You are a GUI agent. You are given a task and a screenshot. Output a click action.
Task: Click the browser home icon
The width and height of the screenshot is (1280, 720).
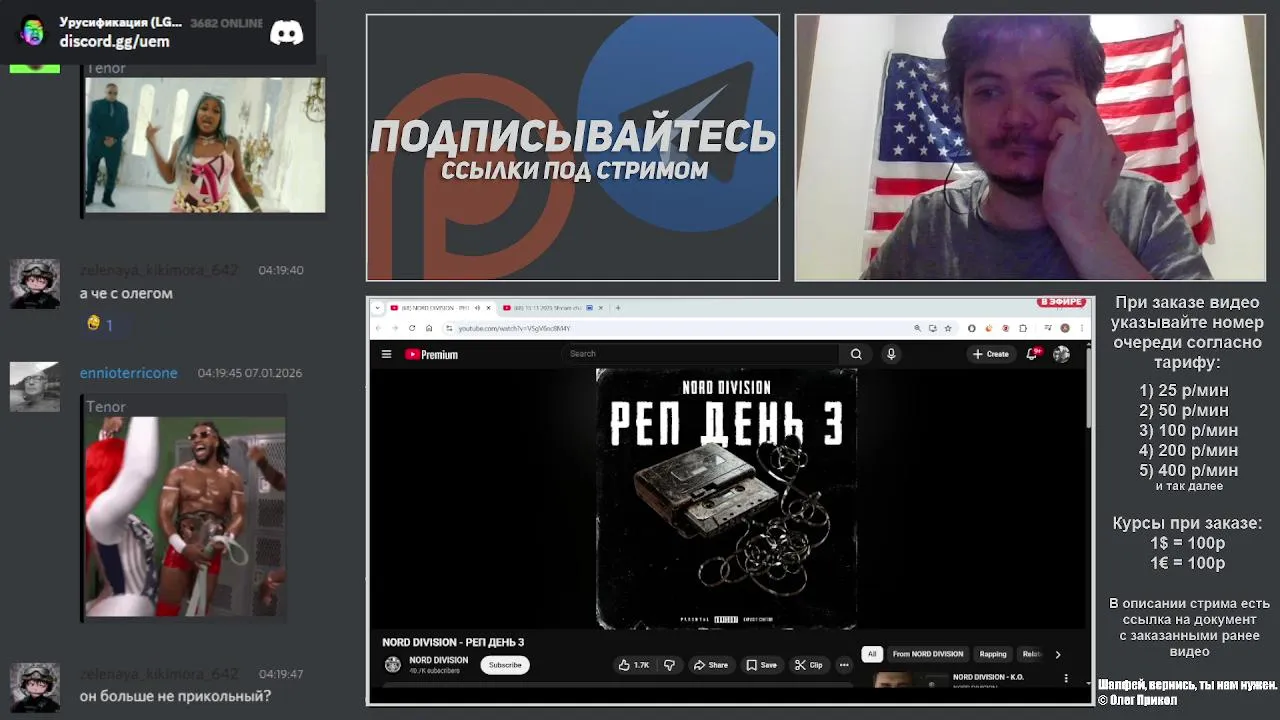tap(429, 328)
